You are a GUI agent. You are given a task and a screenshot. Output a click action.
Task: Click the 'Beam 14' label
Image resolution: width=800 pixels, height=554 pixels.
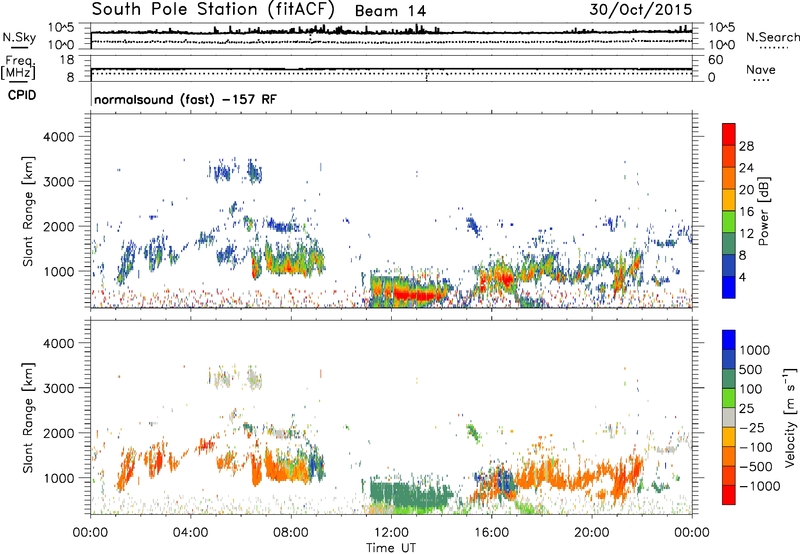[390, 11]
